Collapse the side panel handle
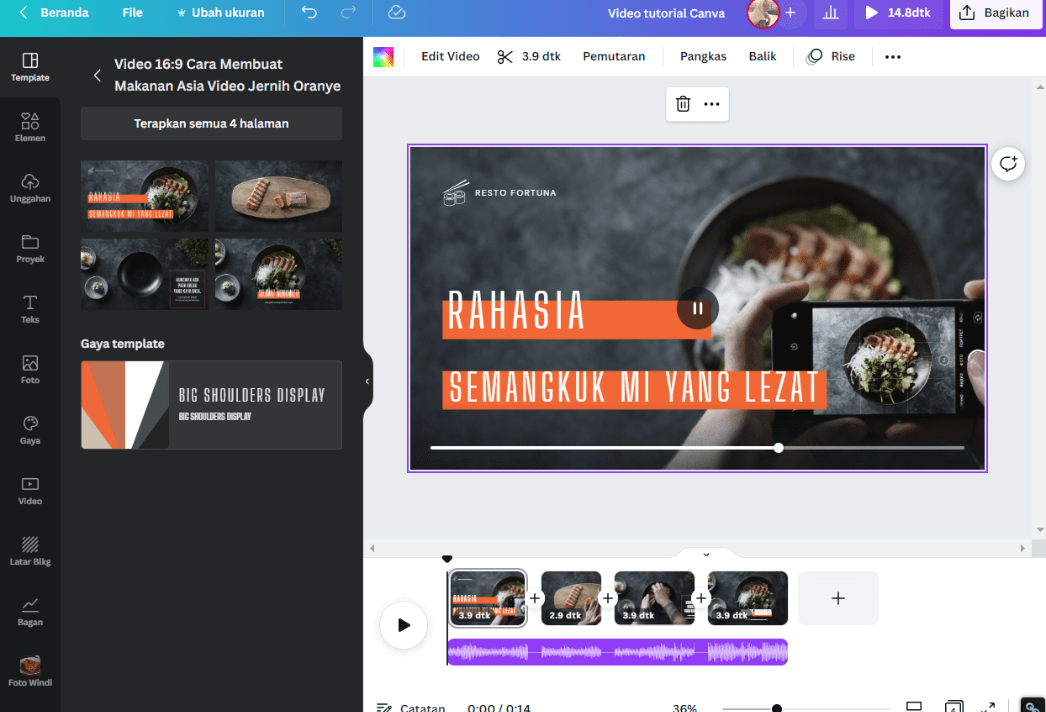This screenshot has height=712, width=1046. [x=367, y=381]
